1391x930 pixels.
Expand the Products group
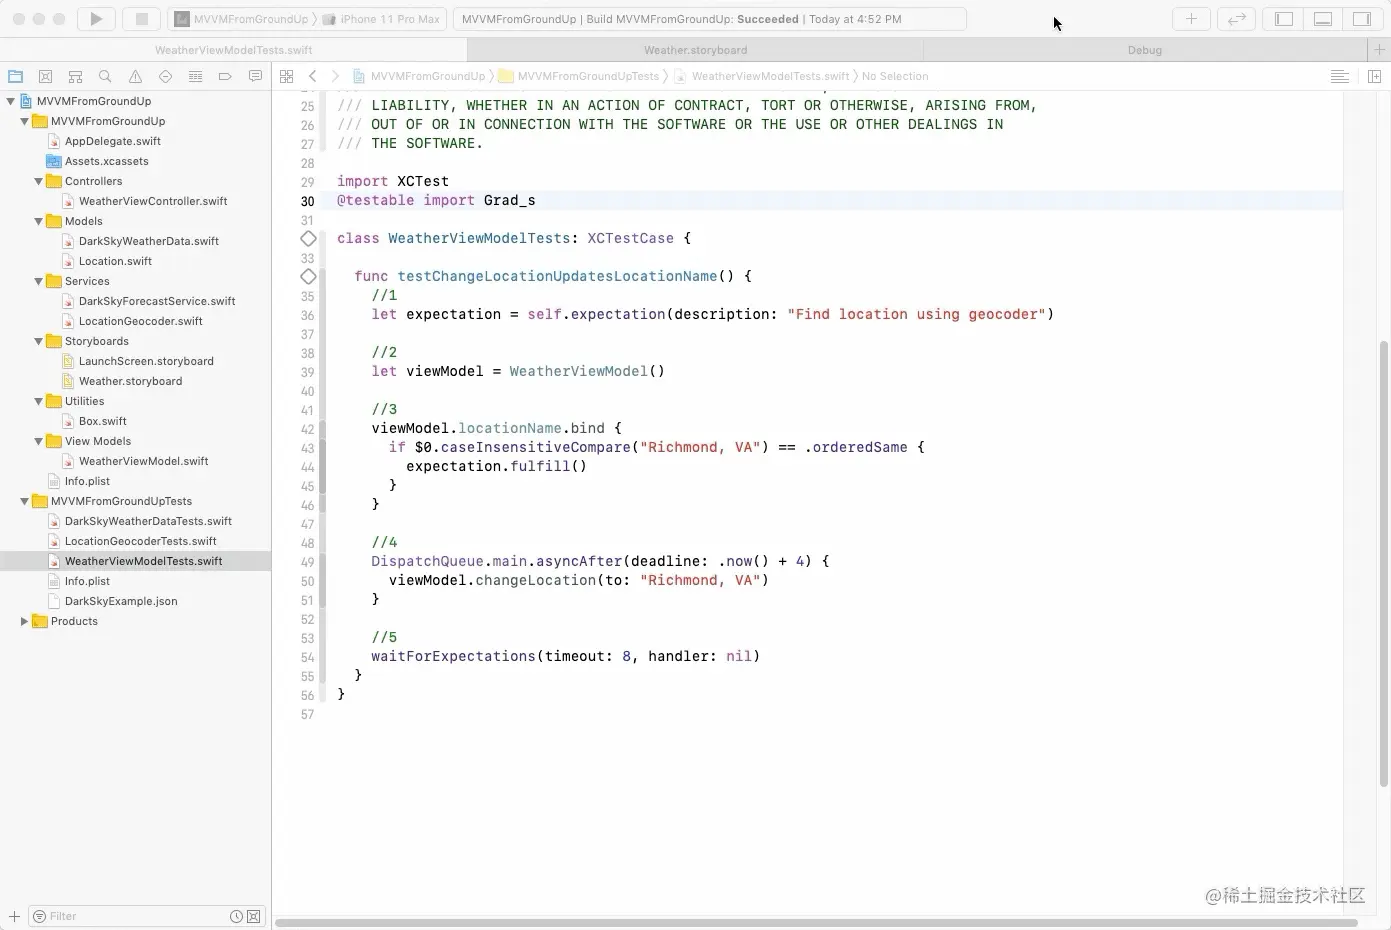click(24, 621)
